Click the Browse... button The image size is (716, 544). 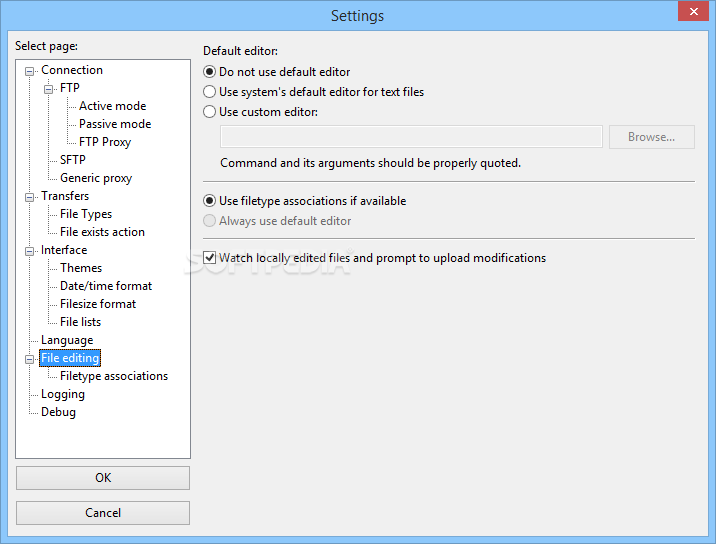tap(652, 137)
